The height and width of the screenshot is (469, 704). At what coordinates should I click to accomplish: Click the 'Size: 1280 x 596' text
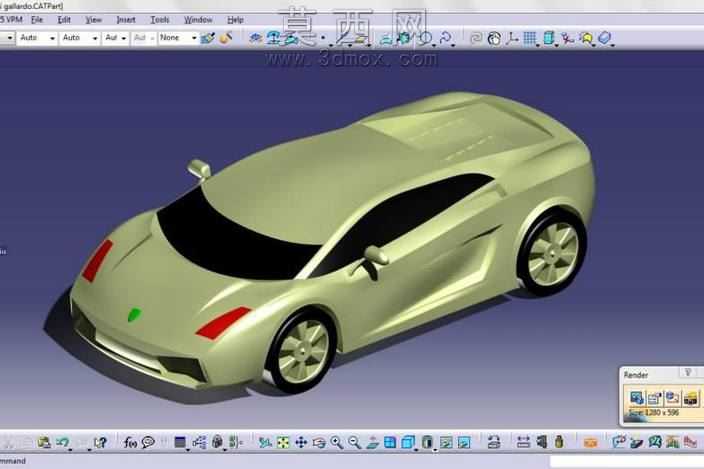coord(654,412)
